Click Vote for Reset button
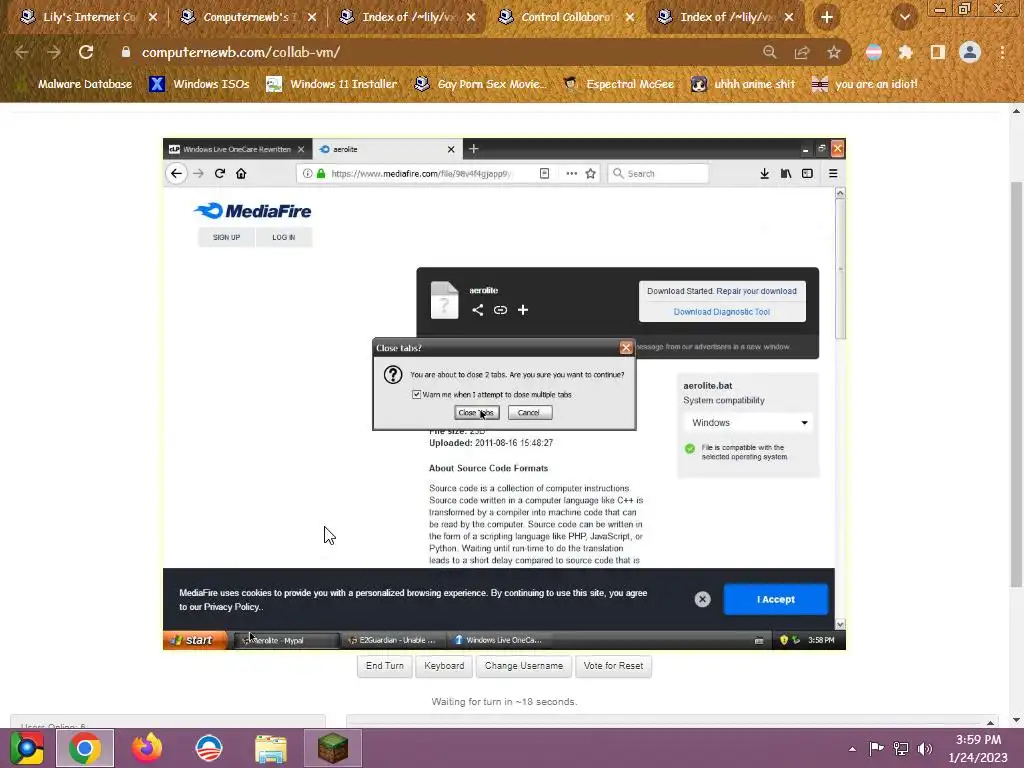Viewport: 1024px width, 768px height. click(613, 665)
